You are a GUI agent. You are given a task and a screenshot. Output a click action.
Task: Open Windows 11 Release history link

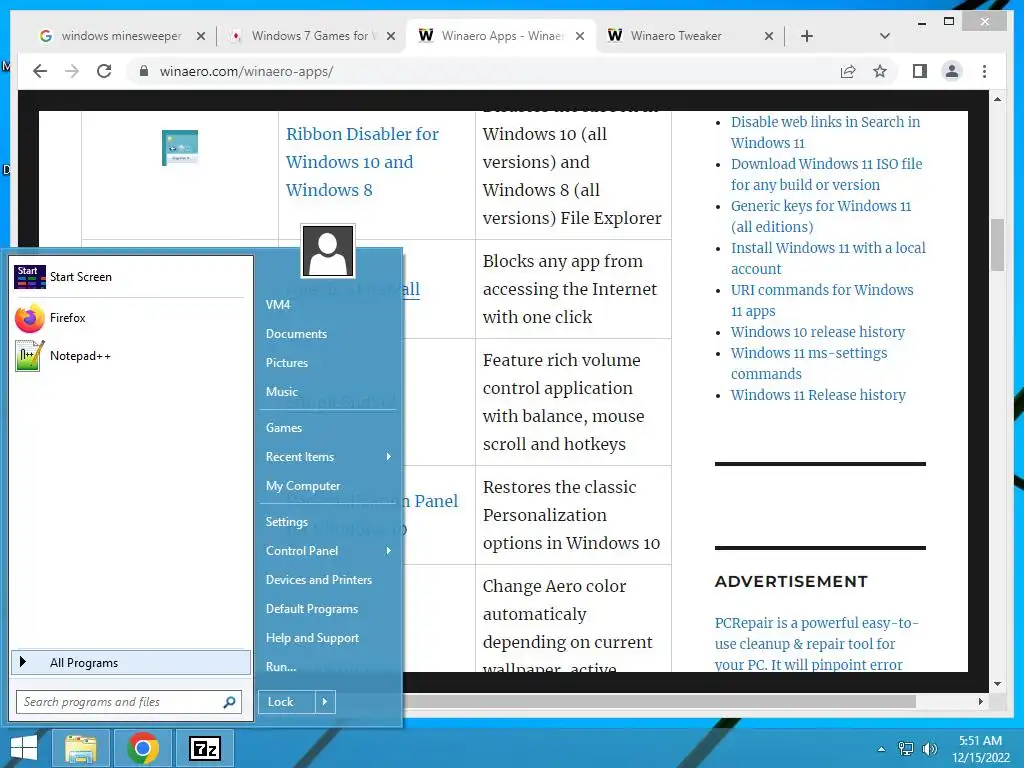coord(818,395)
